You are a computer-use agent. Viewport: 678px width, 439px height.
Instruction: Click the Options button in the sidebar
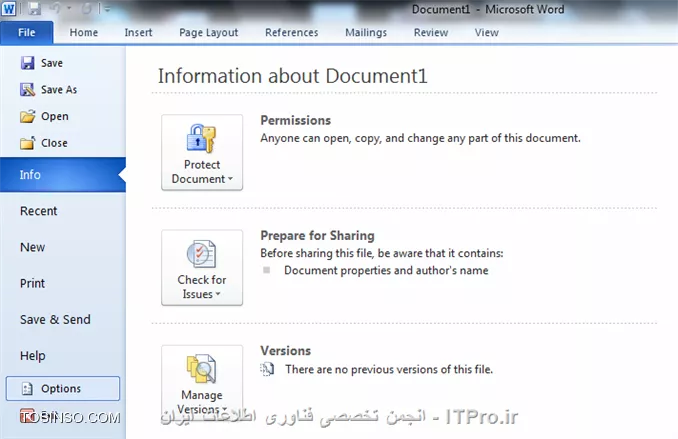(x=63, y=388)
